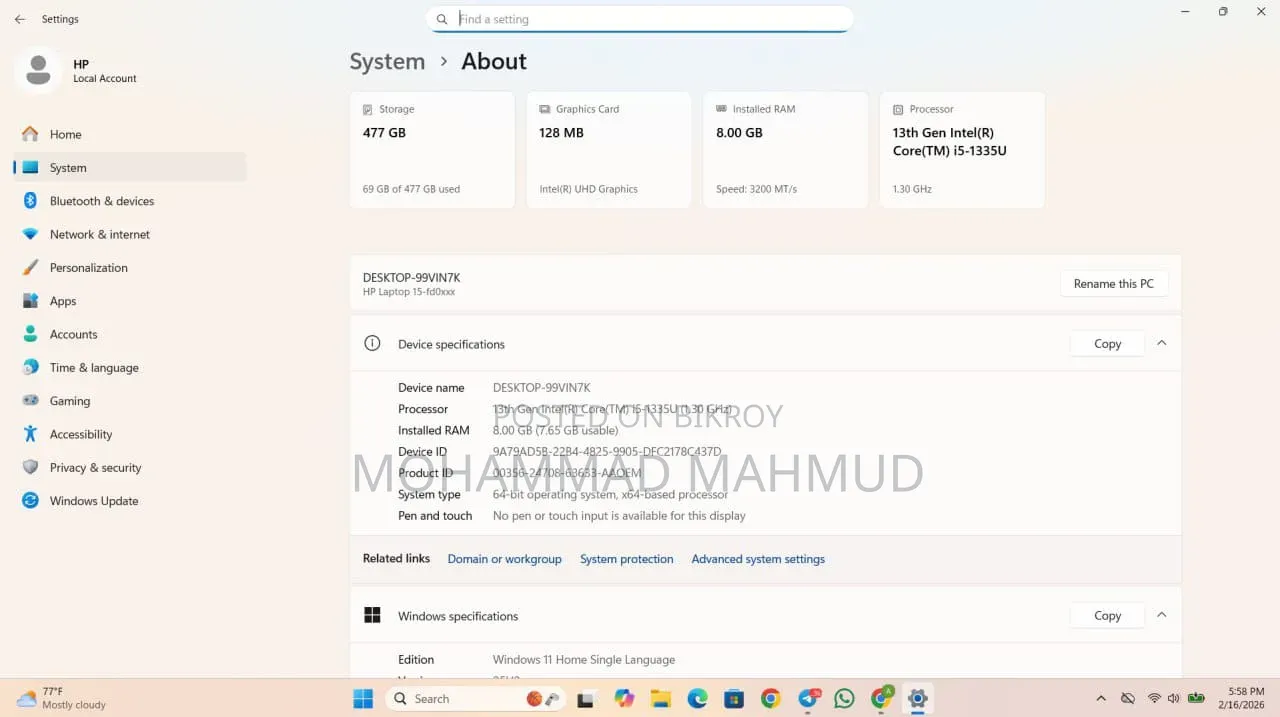This screenshot has width=1280, height=717.
Task: Click the Windows specifications logo icon
Action: tap(372, 616)
